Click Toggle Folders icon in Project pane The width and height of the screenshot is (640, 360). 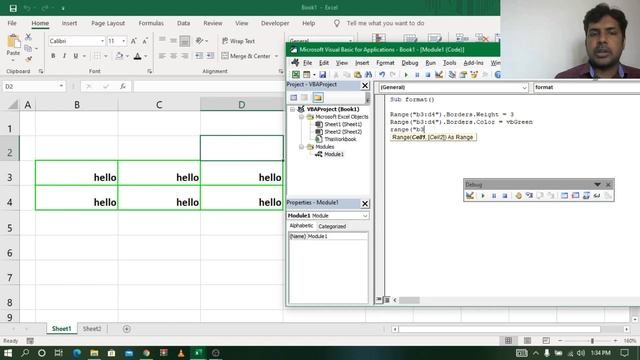[318, 98]
